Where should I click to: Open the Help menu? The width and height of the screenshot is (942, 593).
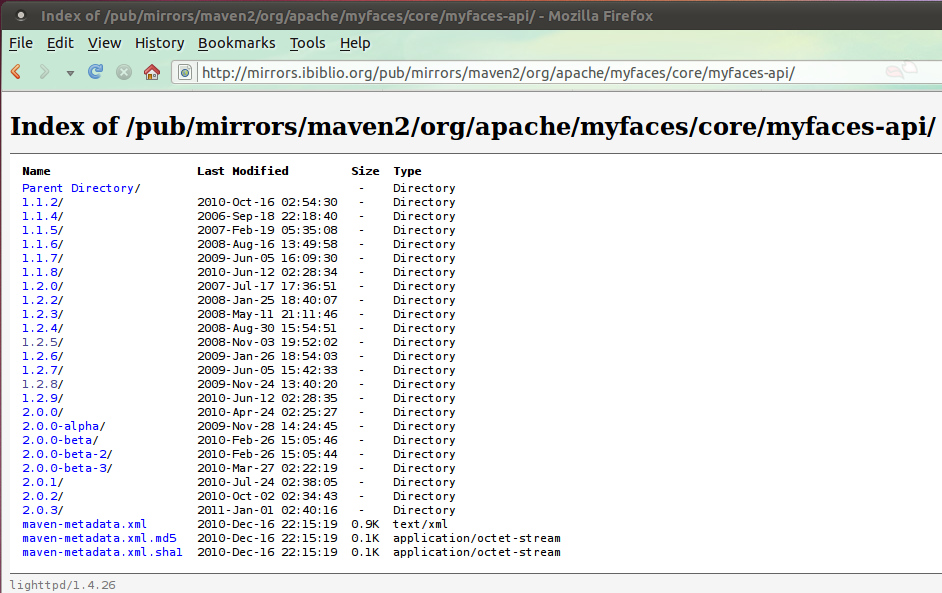tap(355, 43)
